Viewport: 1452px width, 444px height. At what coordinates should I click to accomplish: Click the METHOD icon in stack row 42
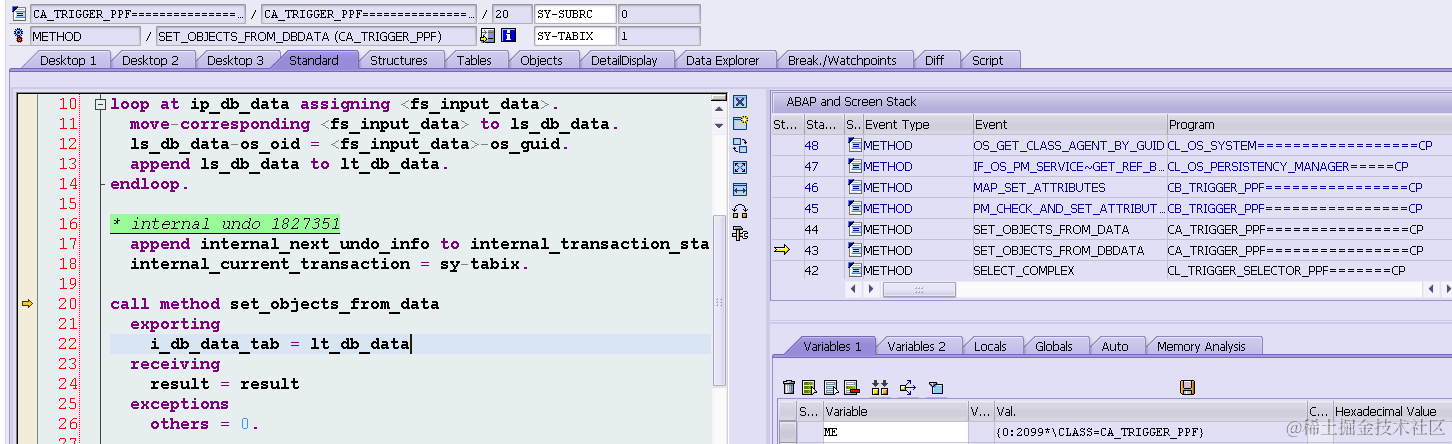854,270
